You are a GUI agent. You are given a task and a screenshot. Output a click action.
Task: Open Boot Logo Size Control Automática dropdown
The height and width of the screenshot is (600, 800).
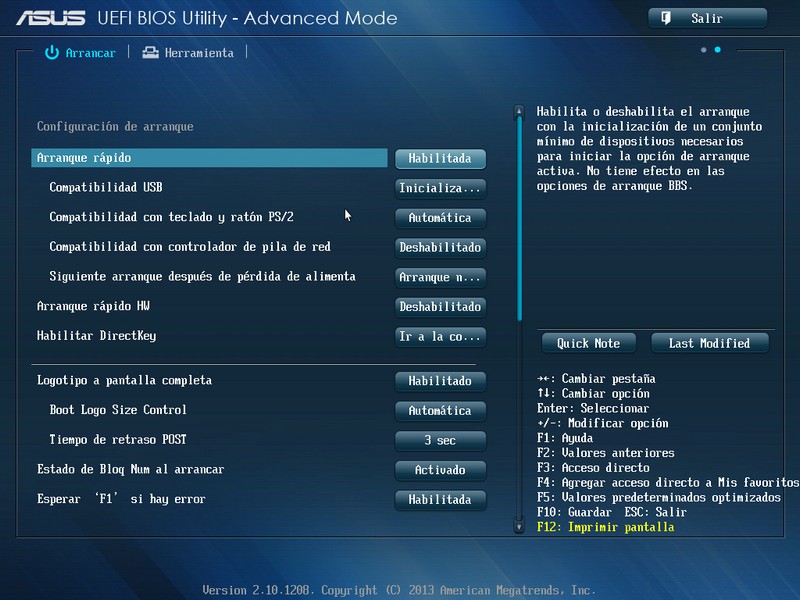[x=440, y=411]
